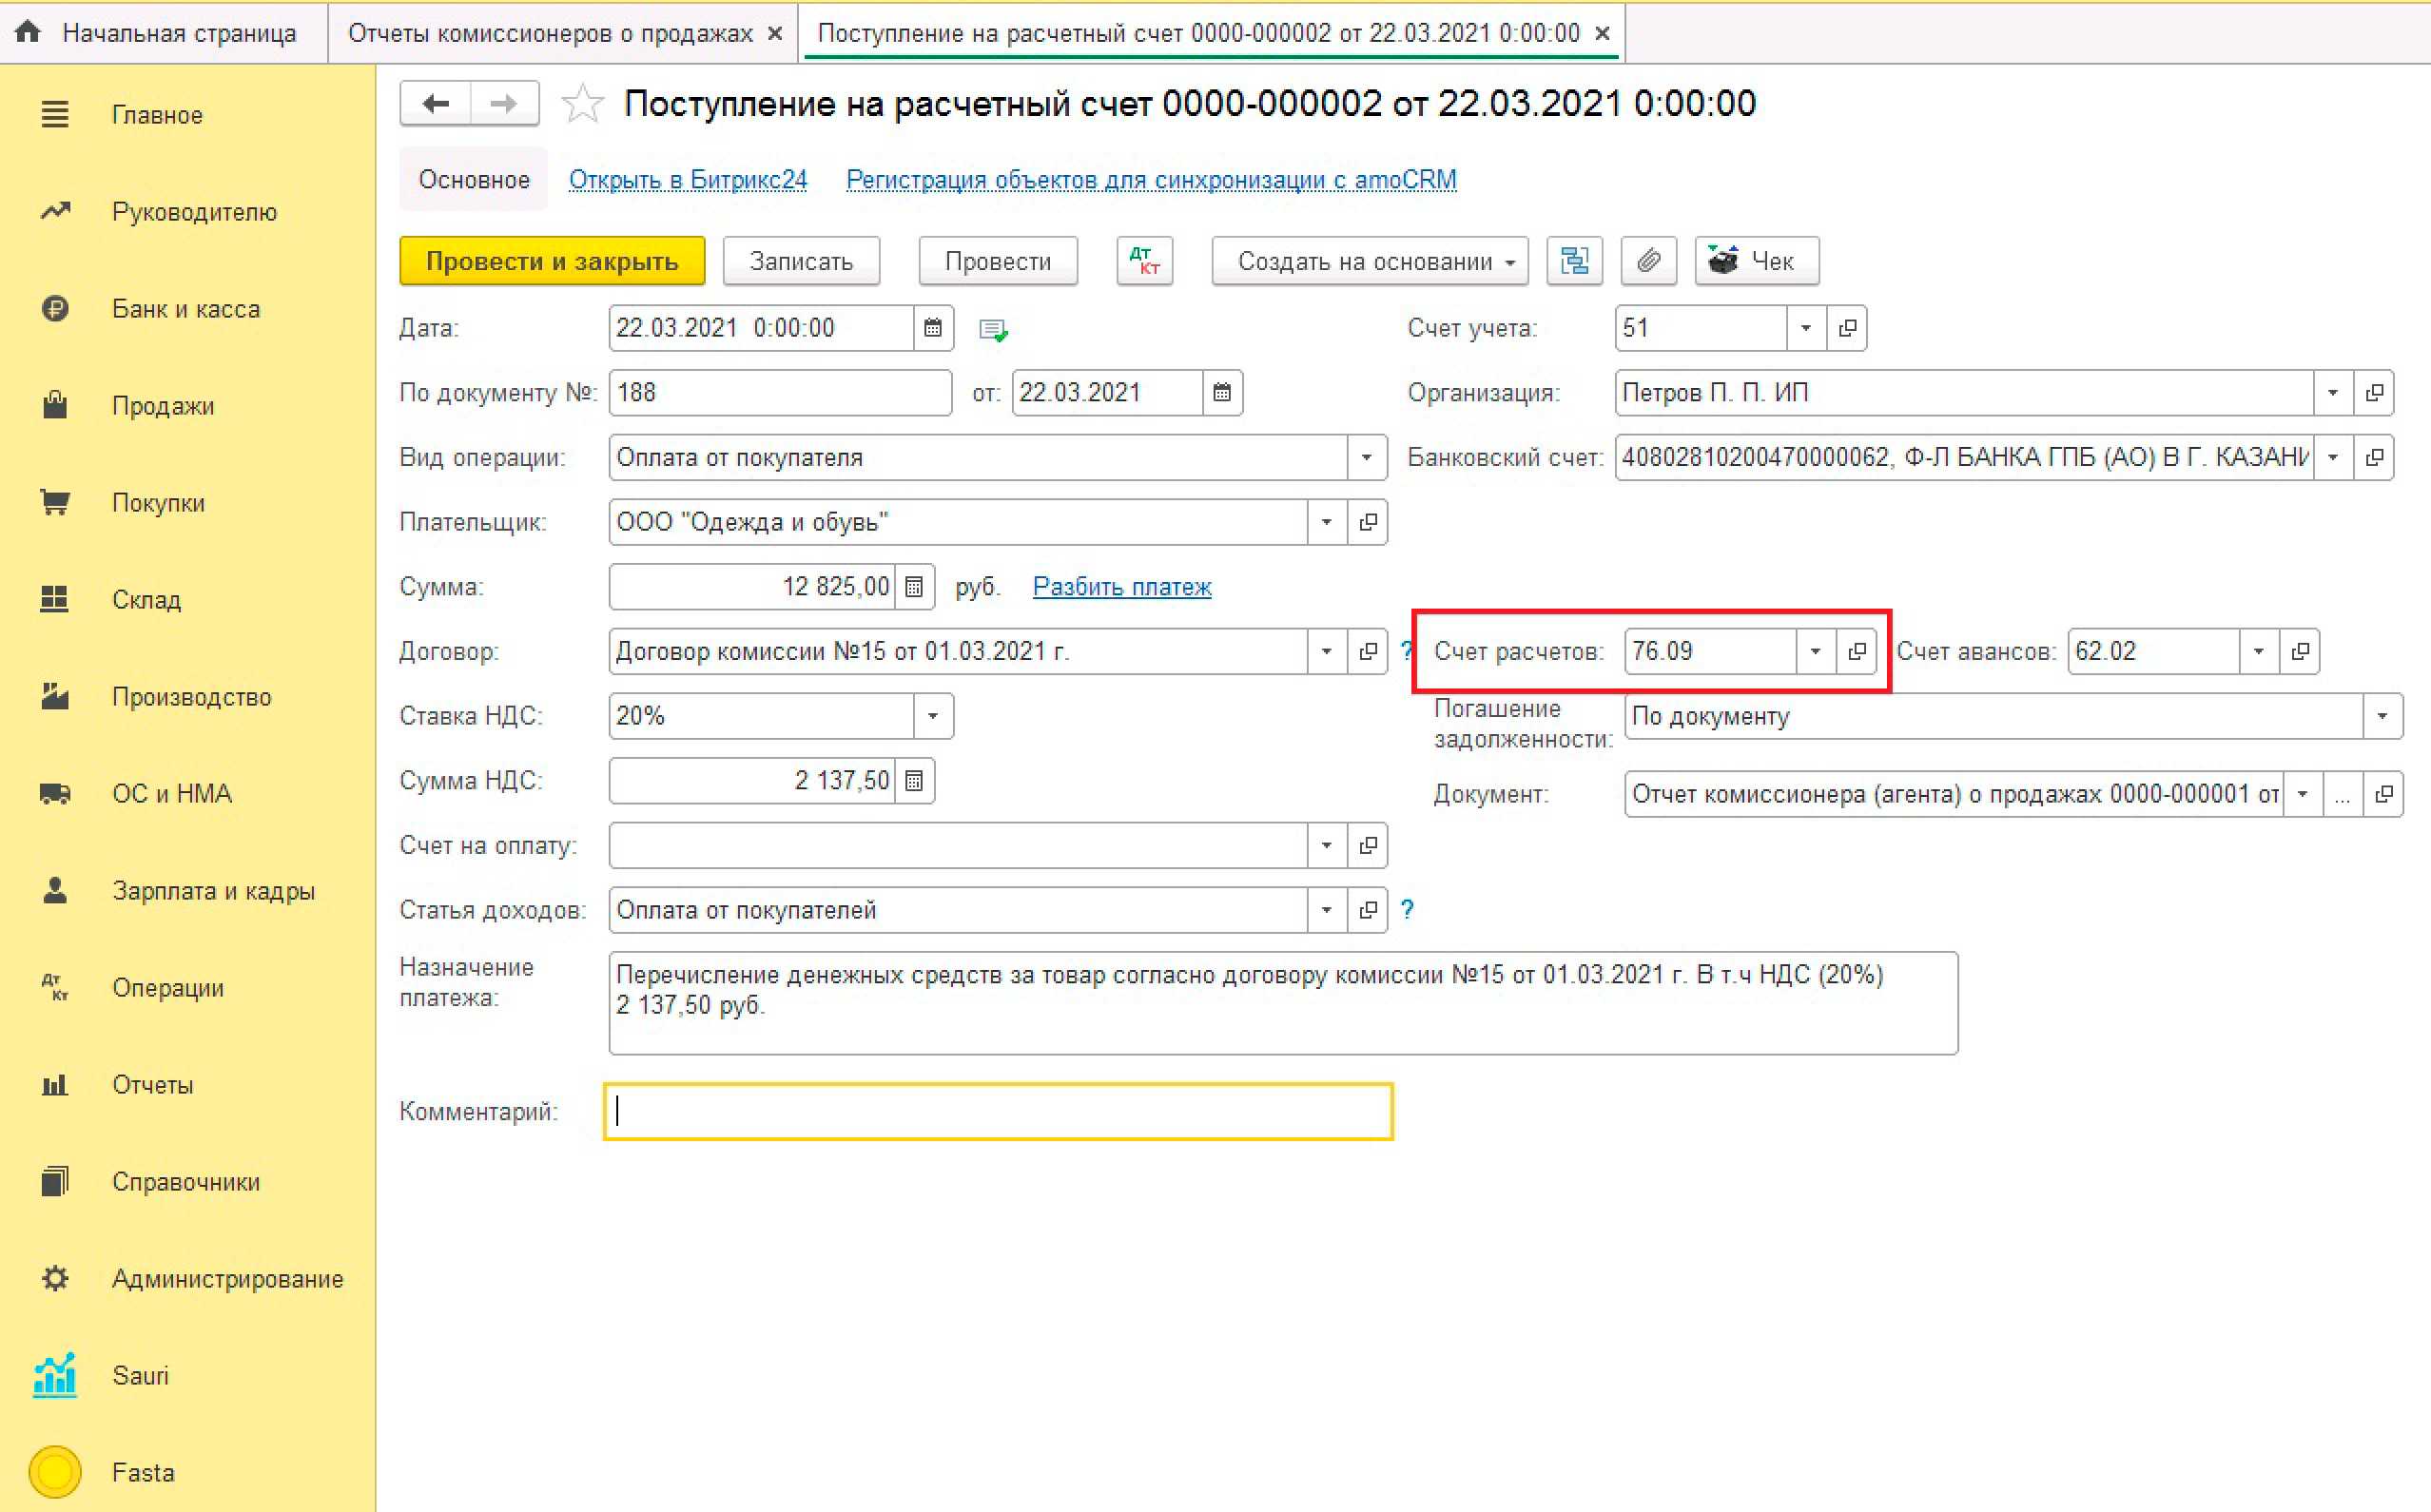
Task: Expand the Статья доходов dropdown
Action: click(1327, 910)
